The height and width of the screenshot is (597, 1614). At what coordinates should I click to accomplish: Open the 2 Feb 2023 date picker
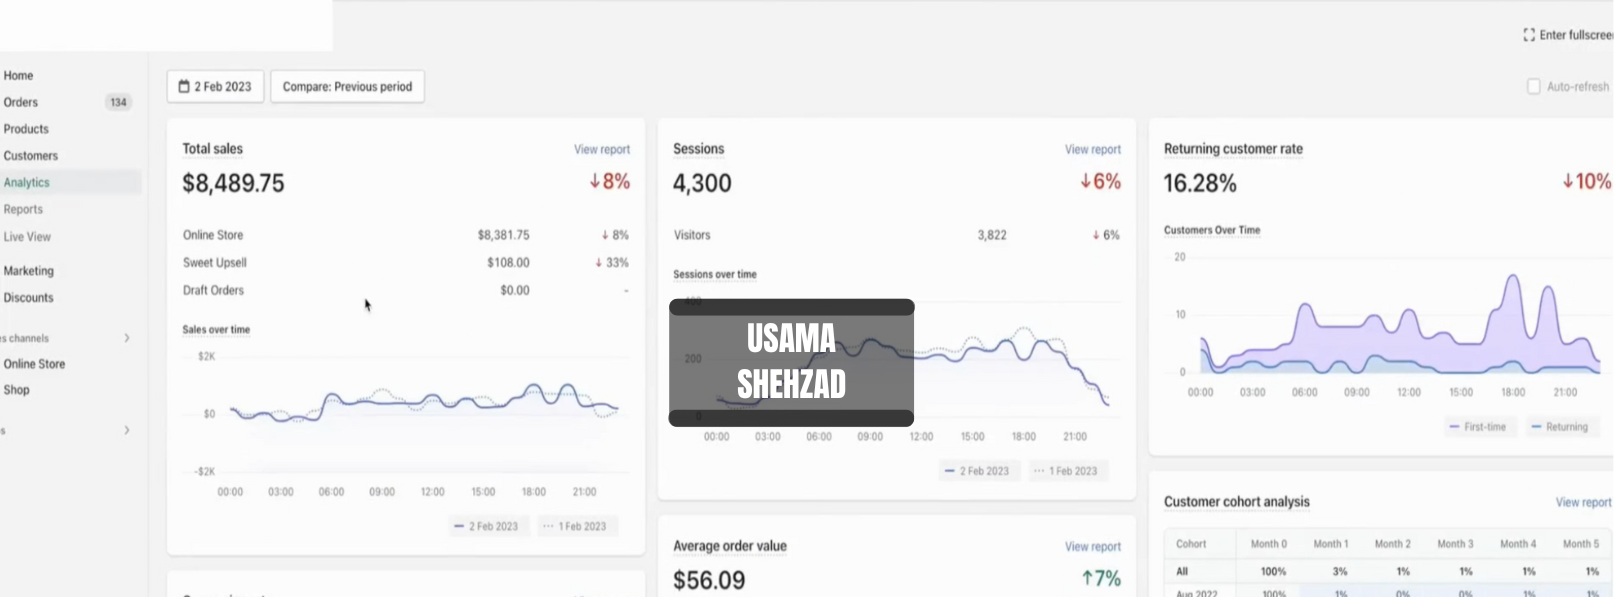[215, 87]
